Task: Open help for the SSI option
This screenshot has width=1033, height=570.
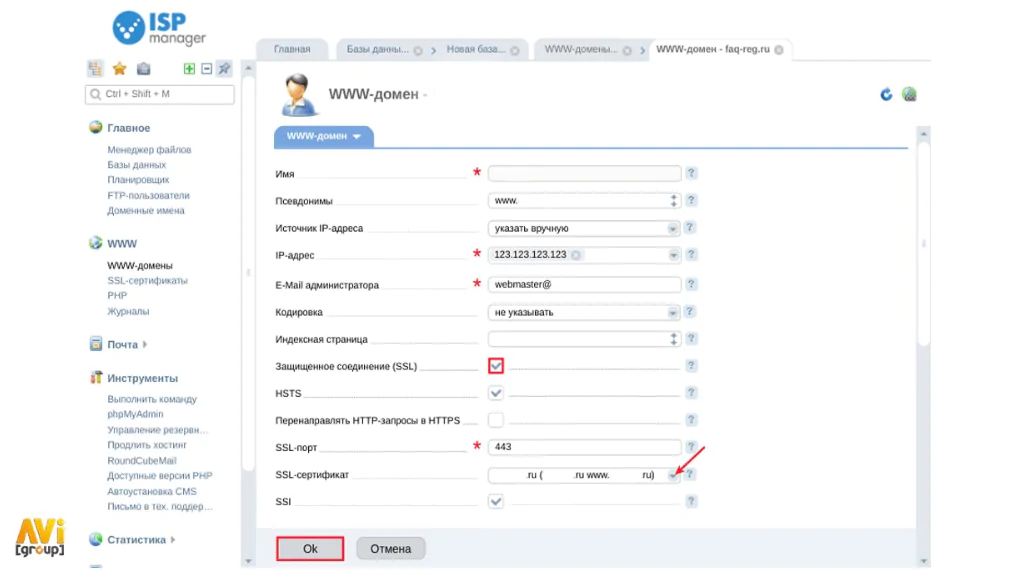Action: (691, 501)
